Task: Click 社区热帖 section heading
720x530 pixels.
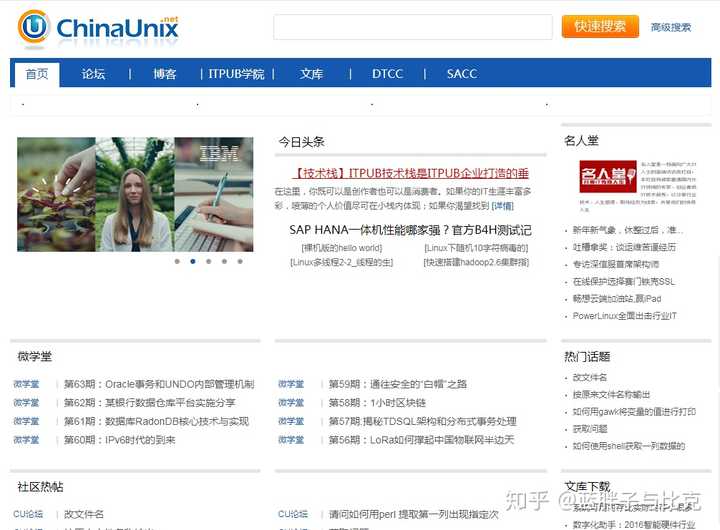Action: 40,487
